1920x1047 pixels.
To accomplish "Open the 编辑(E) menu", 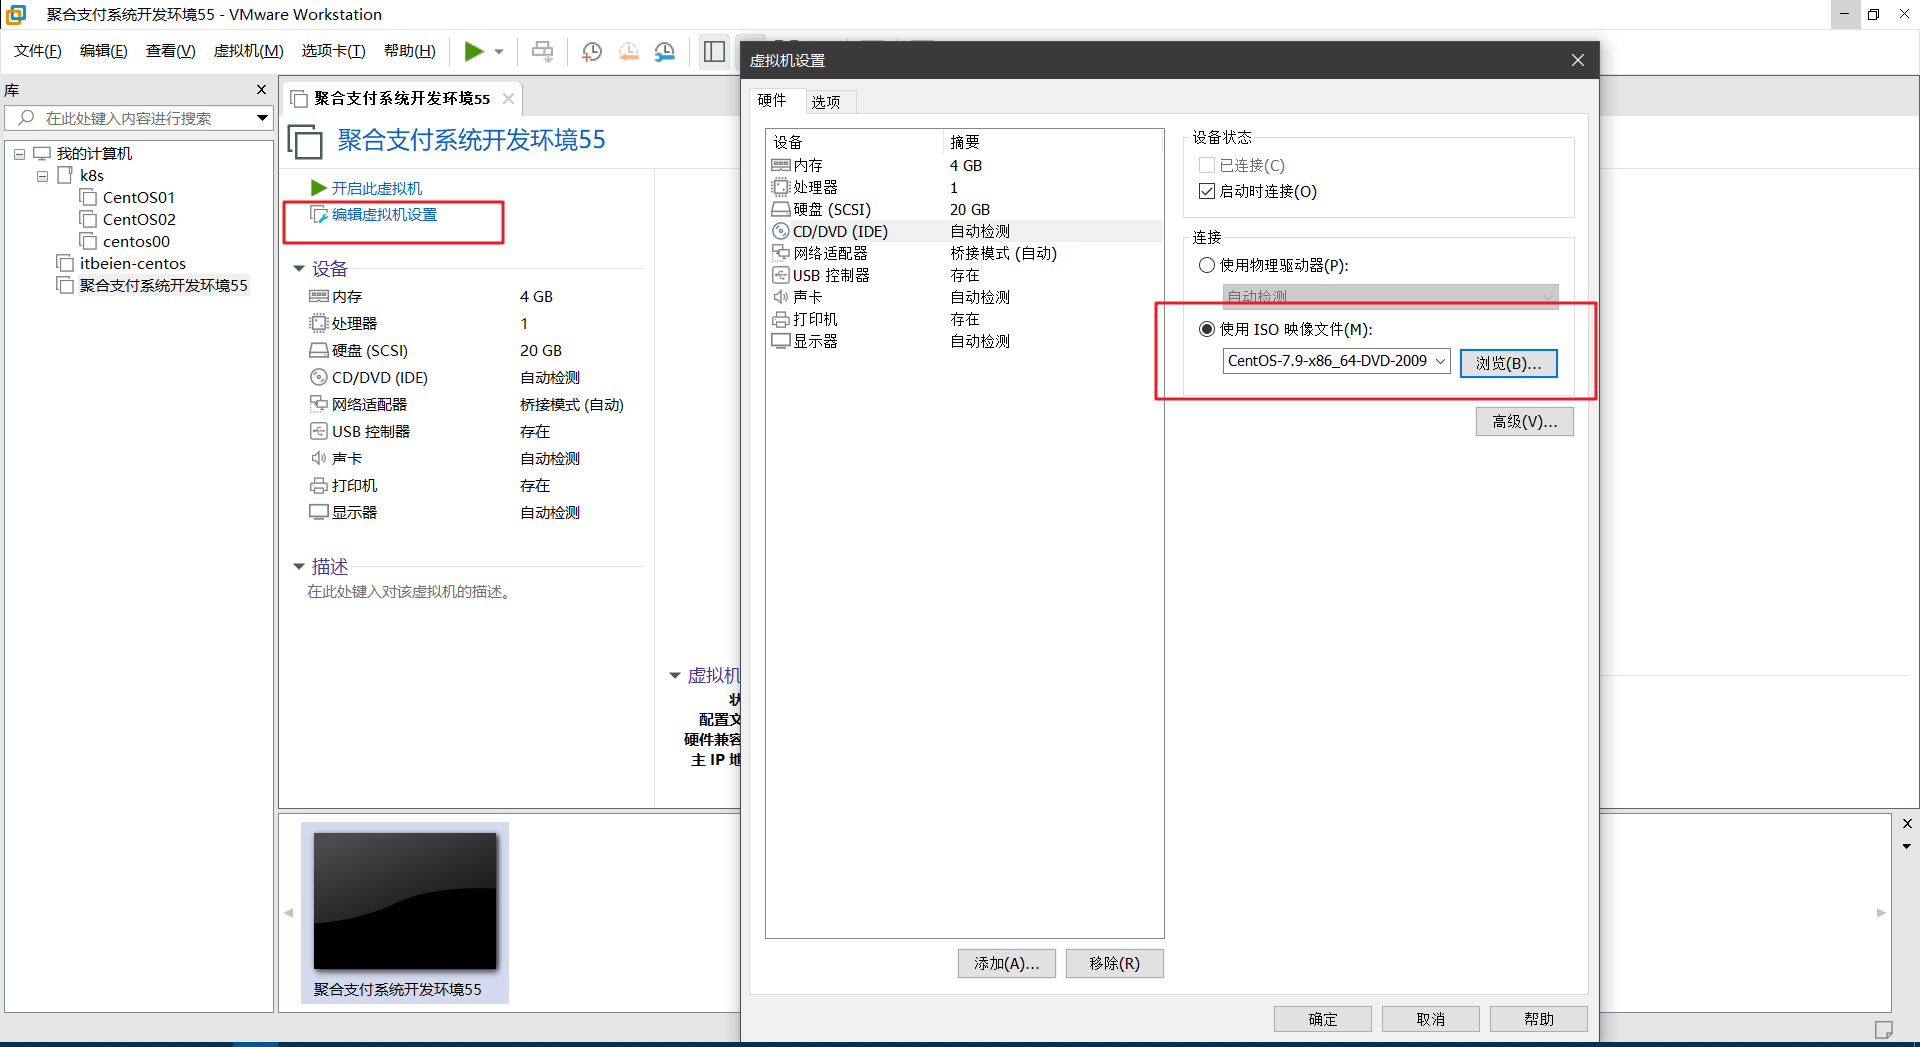I will tap(104, 51).
